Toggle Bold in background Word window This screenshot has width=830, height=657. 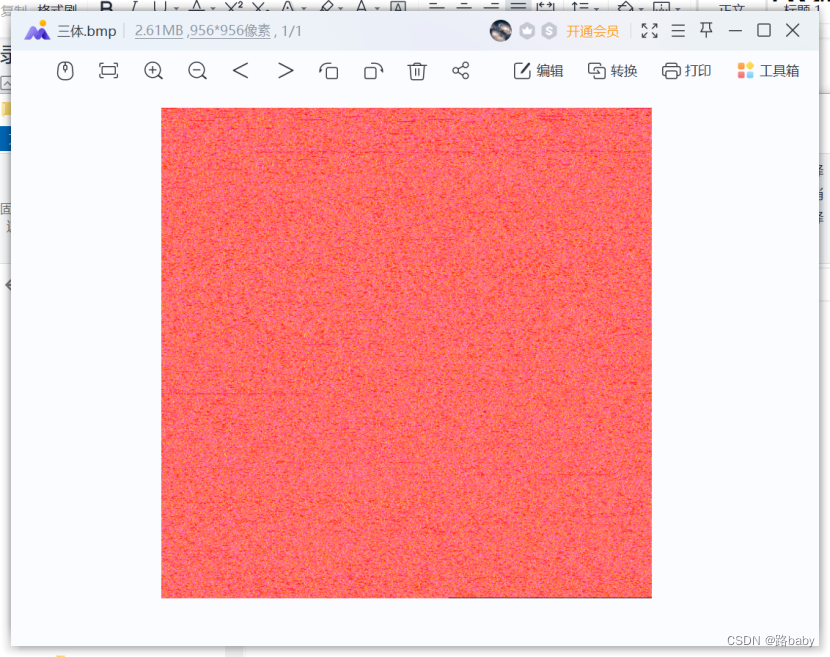click(x=106, y=6)
